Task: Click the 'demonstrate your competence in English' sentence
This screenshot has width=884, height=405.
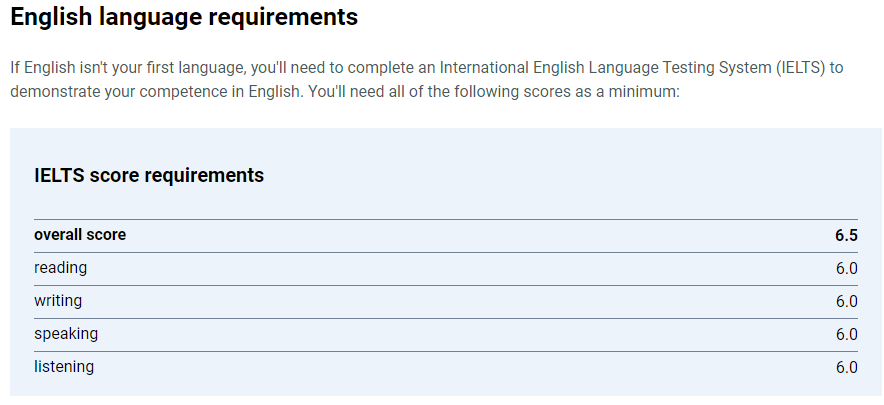Action: (x=156, y=92)
